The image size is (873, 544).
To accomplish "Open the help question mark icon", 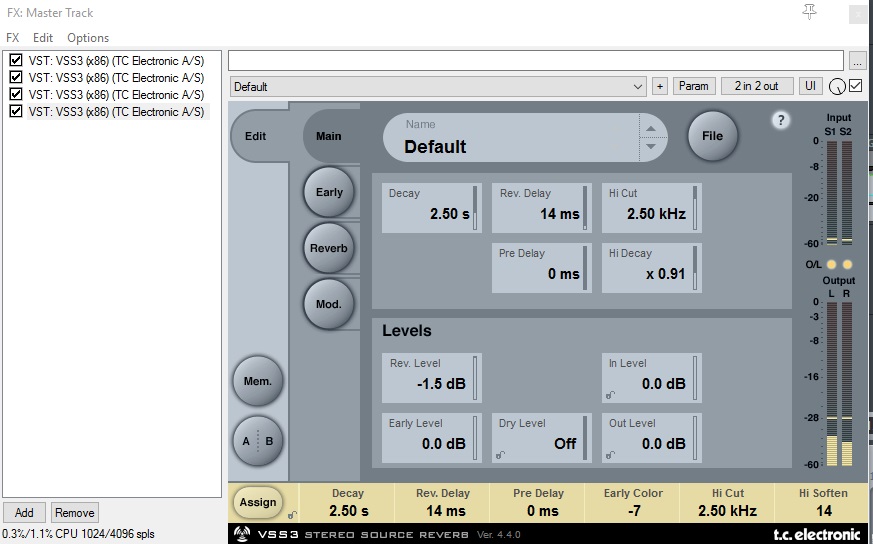I will (781, 120).
